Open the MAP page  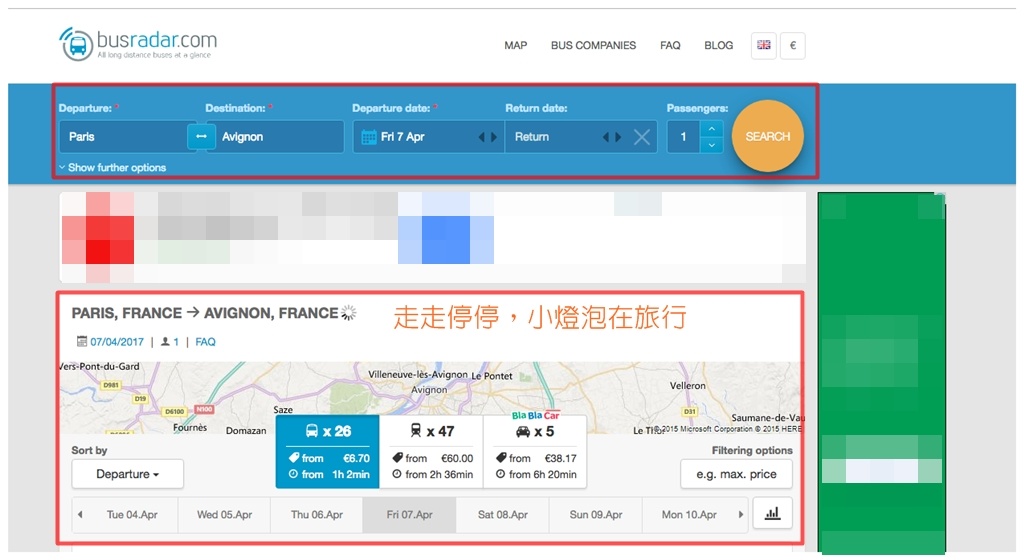[x=515, y=45]
